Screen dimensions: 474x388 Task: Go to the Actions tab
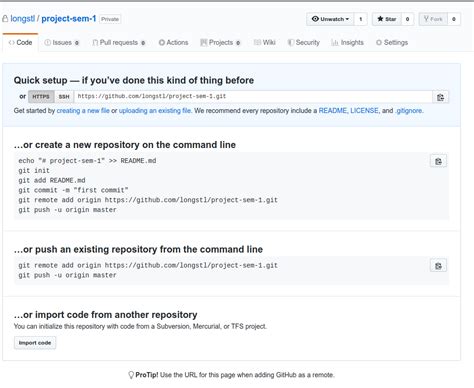tap(173, 43)
